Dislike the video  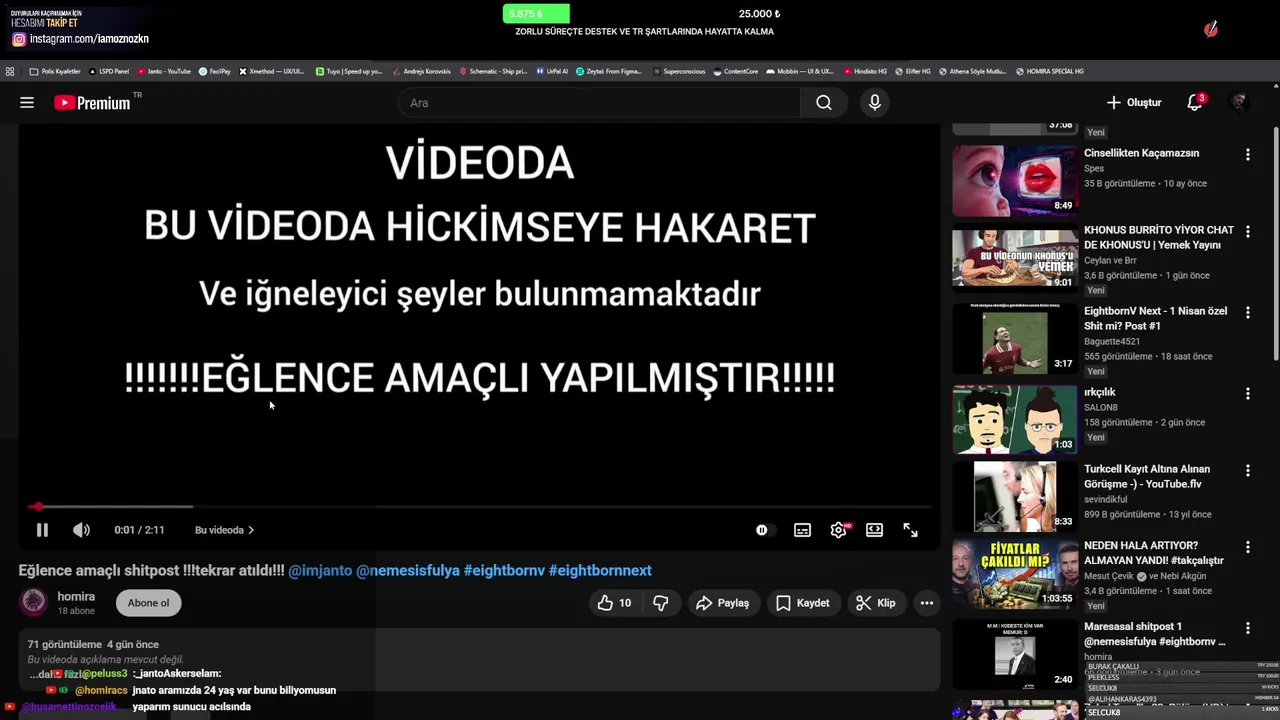click(x=660, y=603)
